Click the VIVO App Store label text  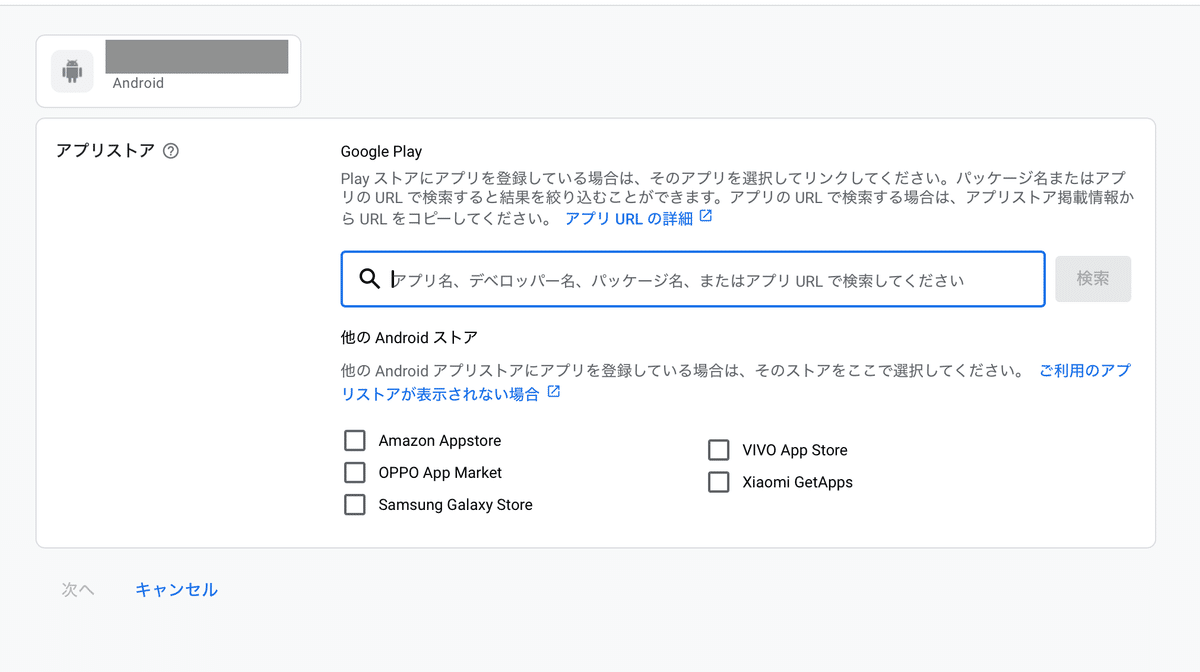795,450
